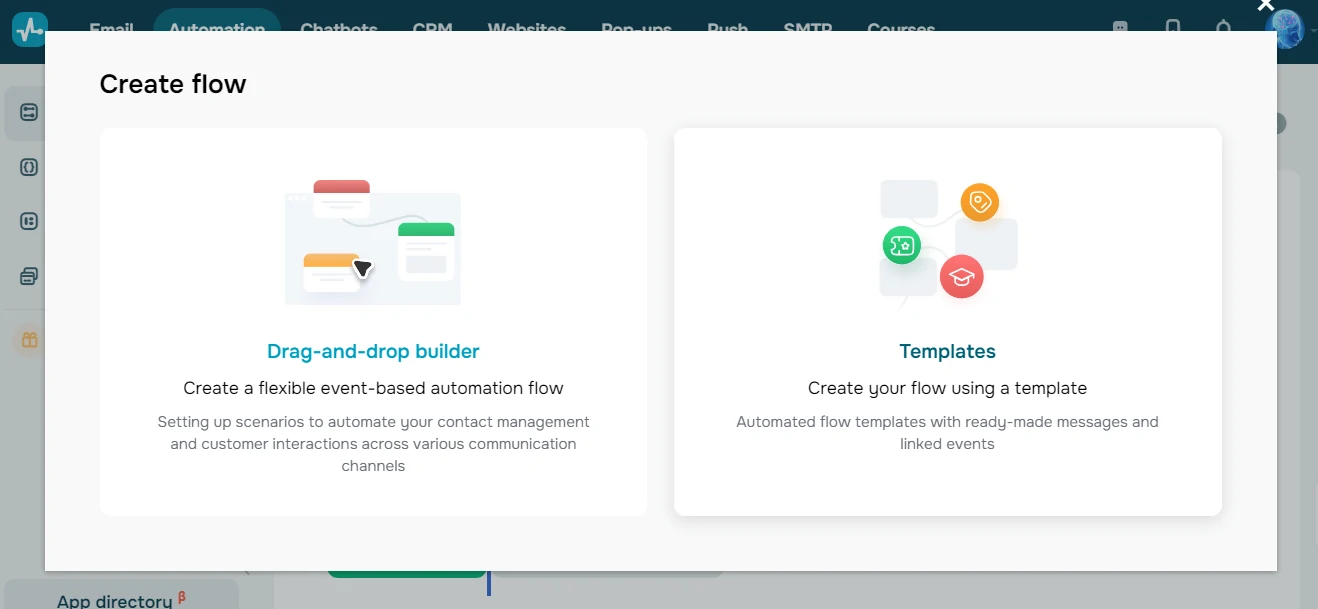This screenshot has width=1318, height=609.
Task: Open the square widget sidebar icon
Action: tap(29, 221)
